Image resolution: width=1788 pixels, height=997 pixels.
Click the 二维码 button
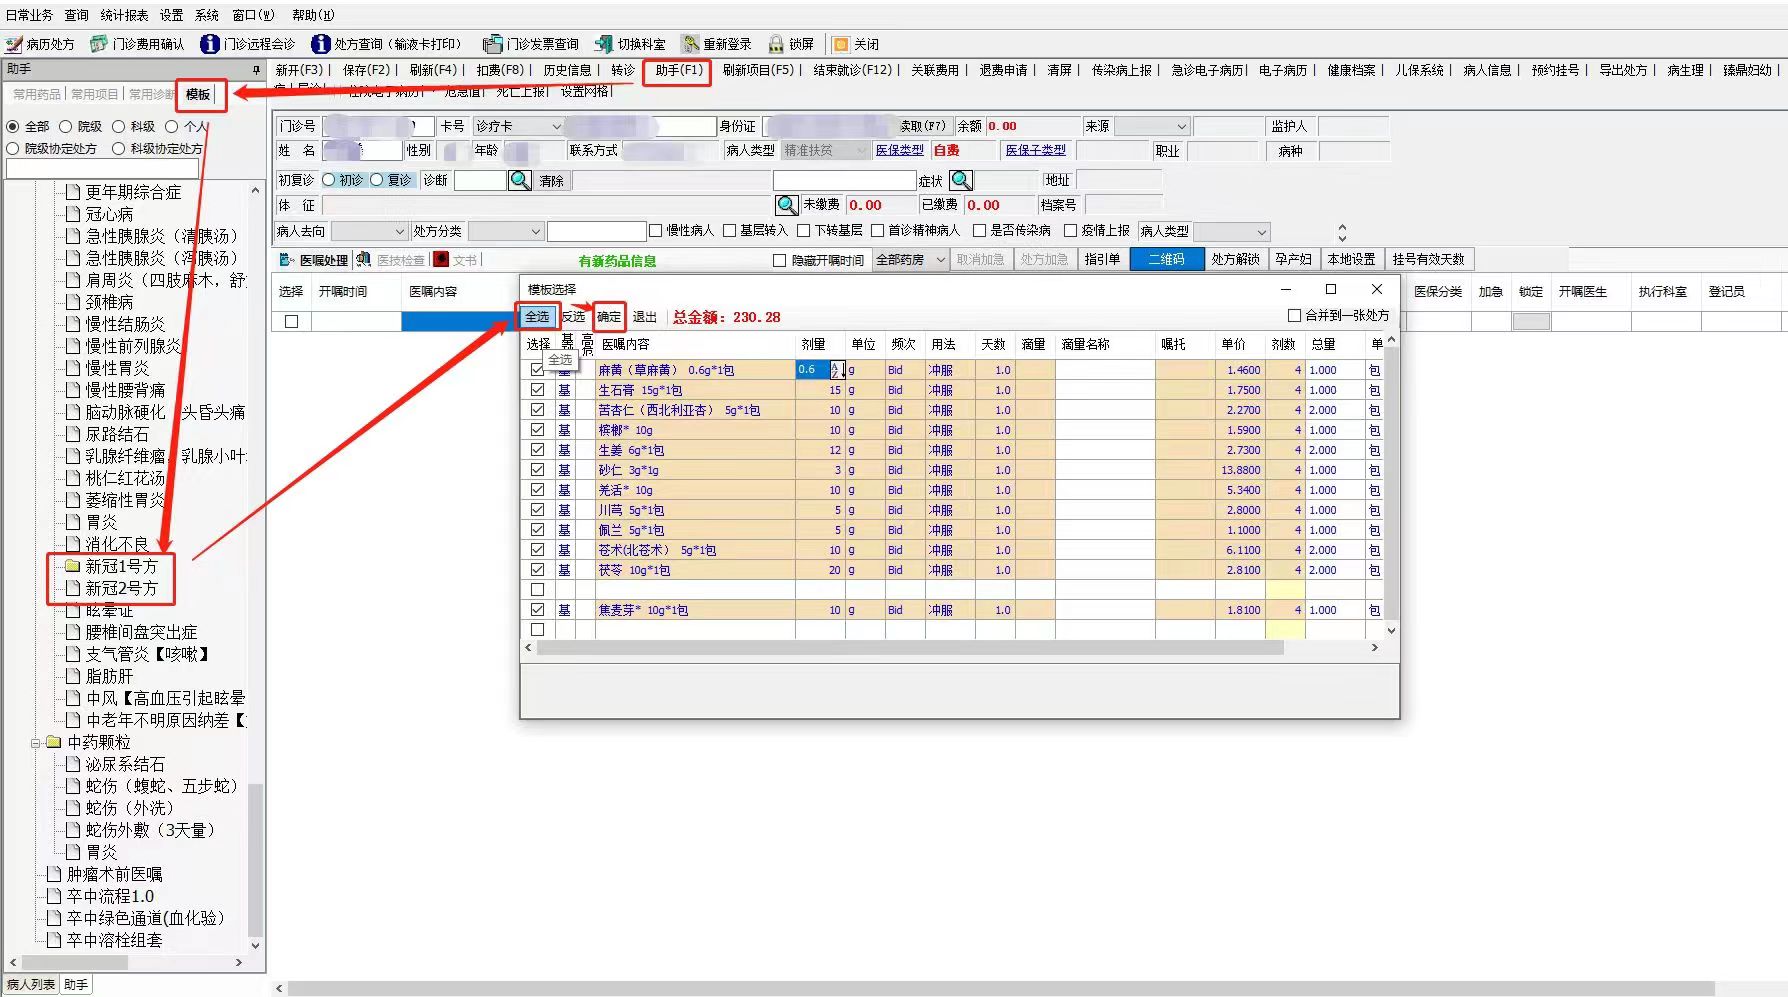point(1166,260)
